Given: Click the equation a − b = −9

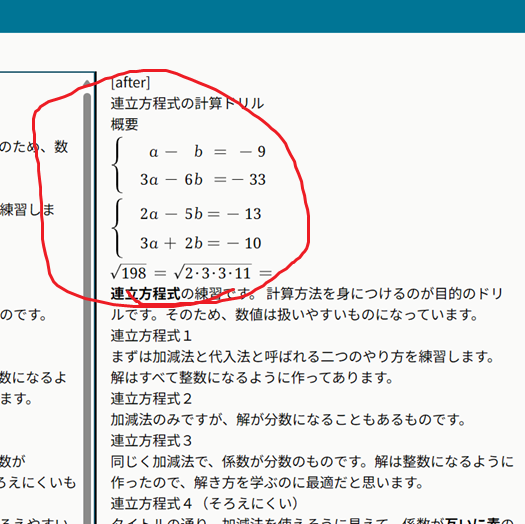Looking at the screenshot, I should pos(207,152).
